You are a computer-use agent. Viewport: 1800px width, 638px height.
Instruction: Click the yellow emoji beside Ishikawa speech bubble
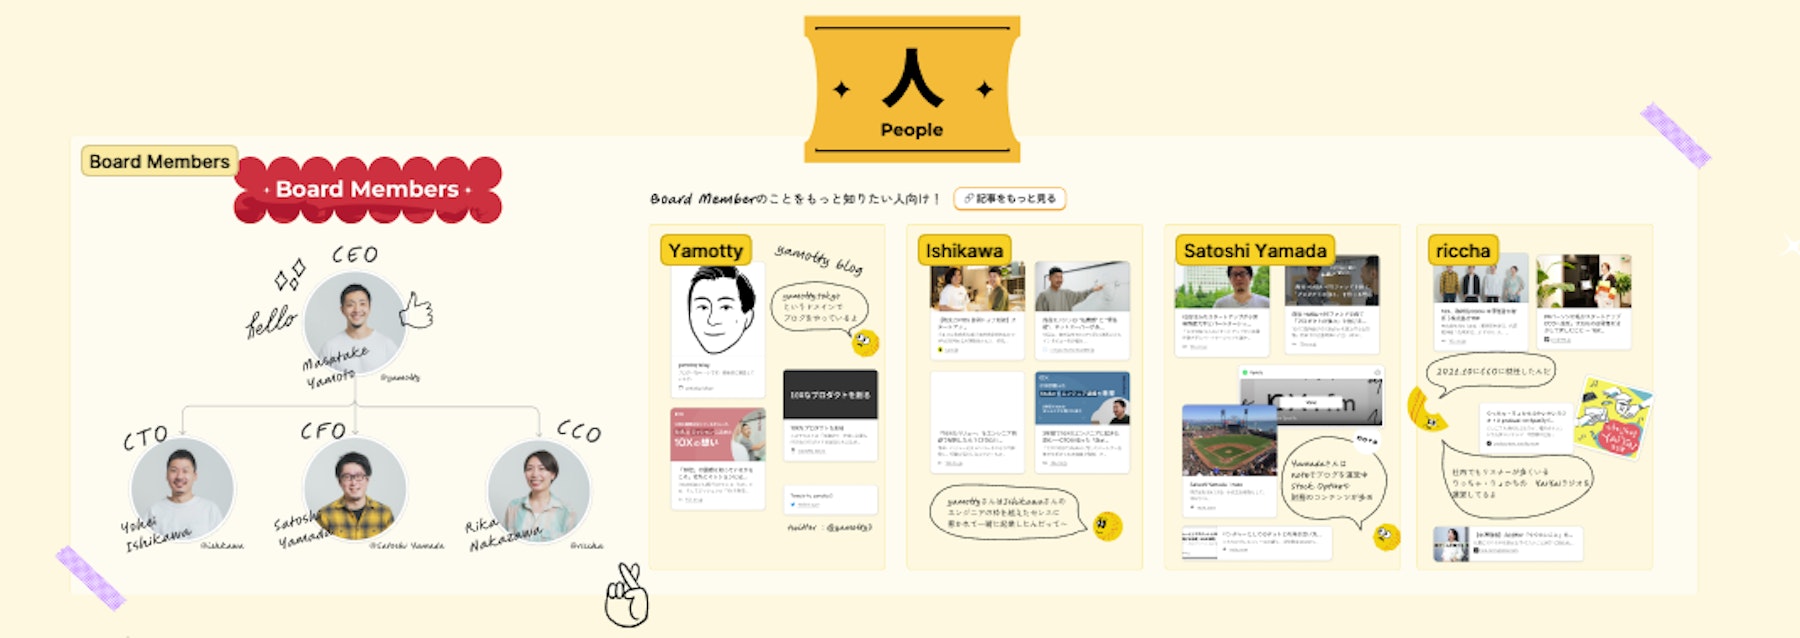1107,525
